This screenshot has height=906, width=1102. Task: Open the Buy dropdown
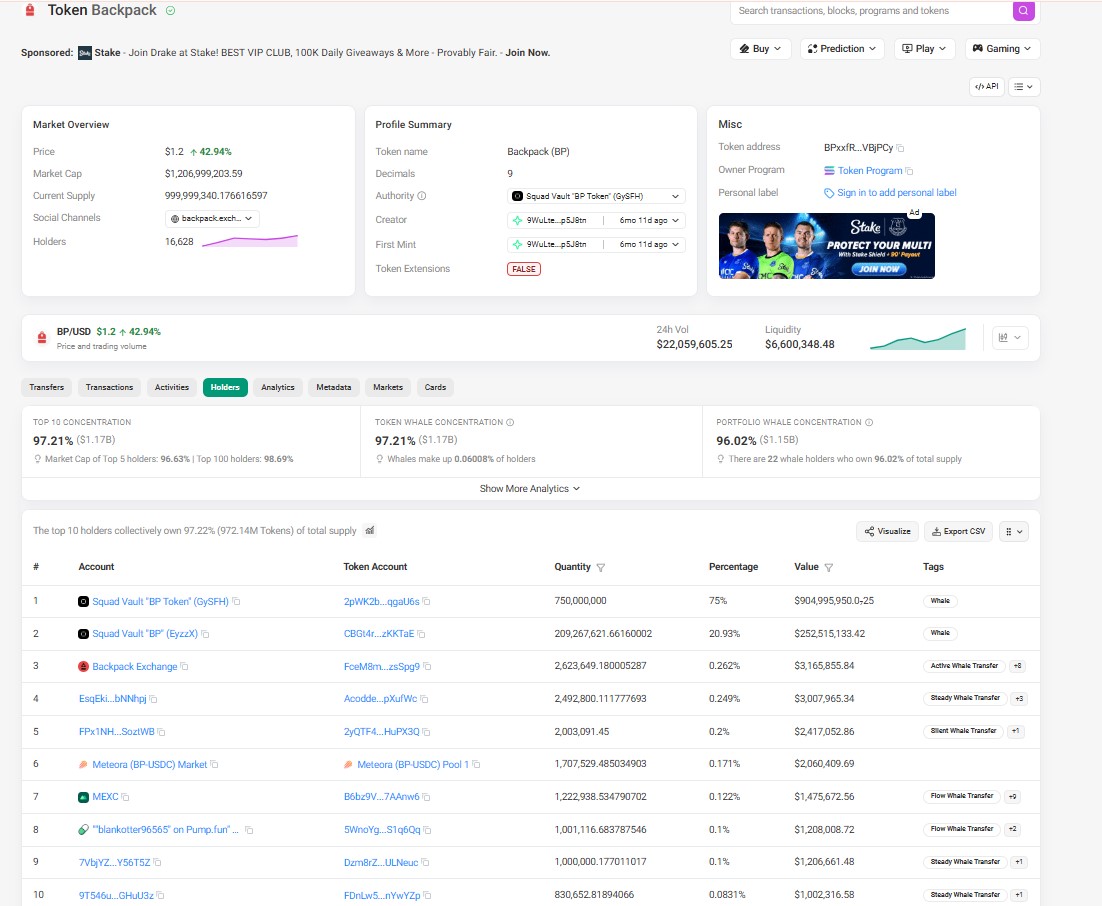[760, 48]
